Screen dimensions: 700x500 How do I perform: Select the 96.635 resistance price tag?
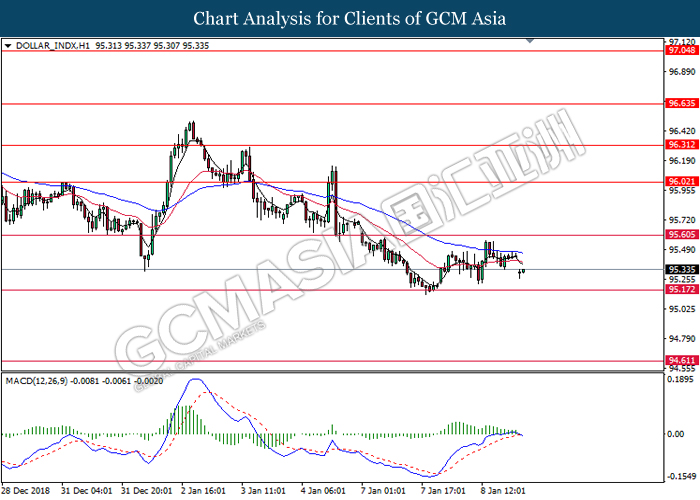coord(681,103)
